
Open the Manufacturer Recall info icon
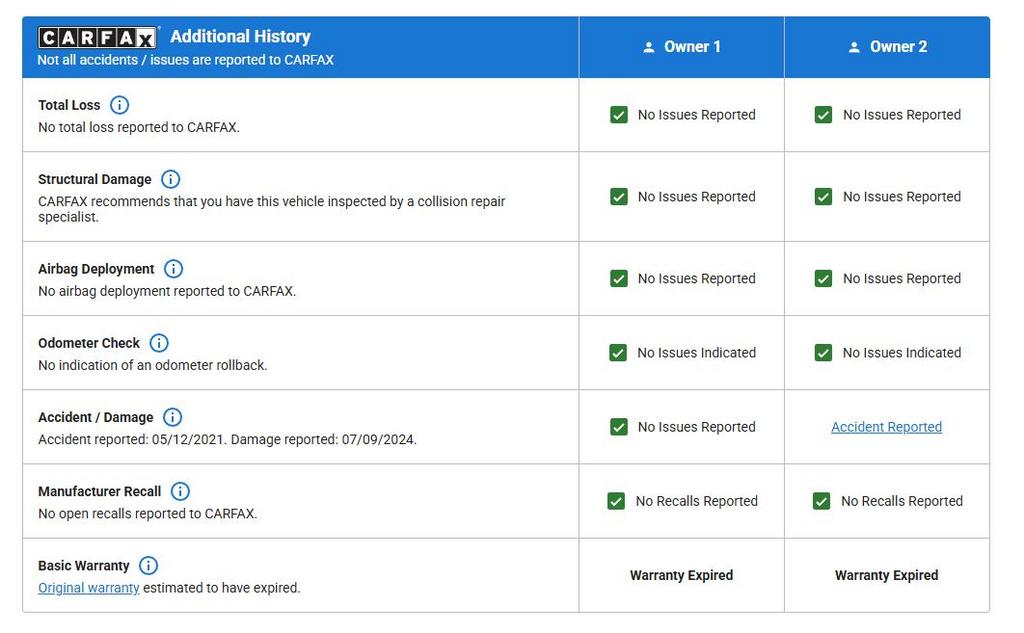[x=180, y=491]
